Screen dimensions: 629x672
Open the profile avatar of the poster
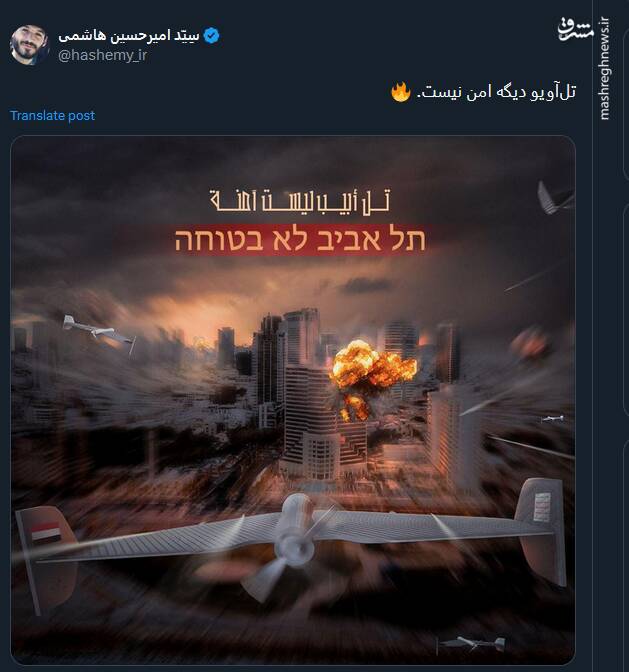pos(29,45)
